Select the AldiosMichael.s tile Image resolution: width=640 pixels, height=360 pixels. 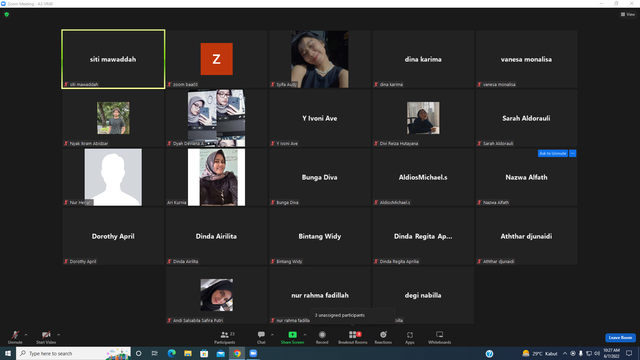(x=423, y=177)
